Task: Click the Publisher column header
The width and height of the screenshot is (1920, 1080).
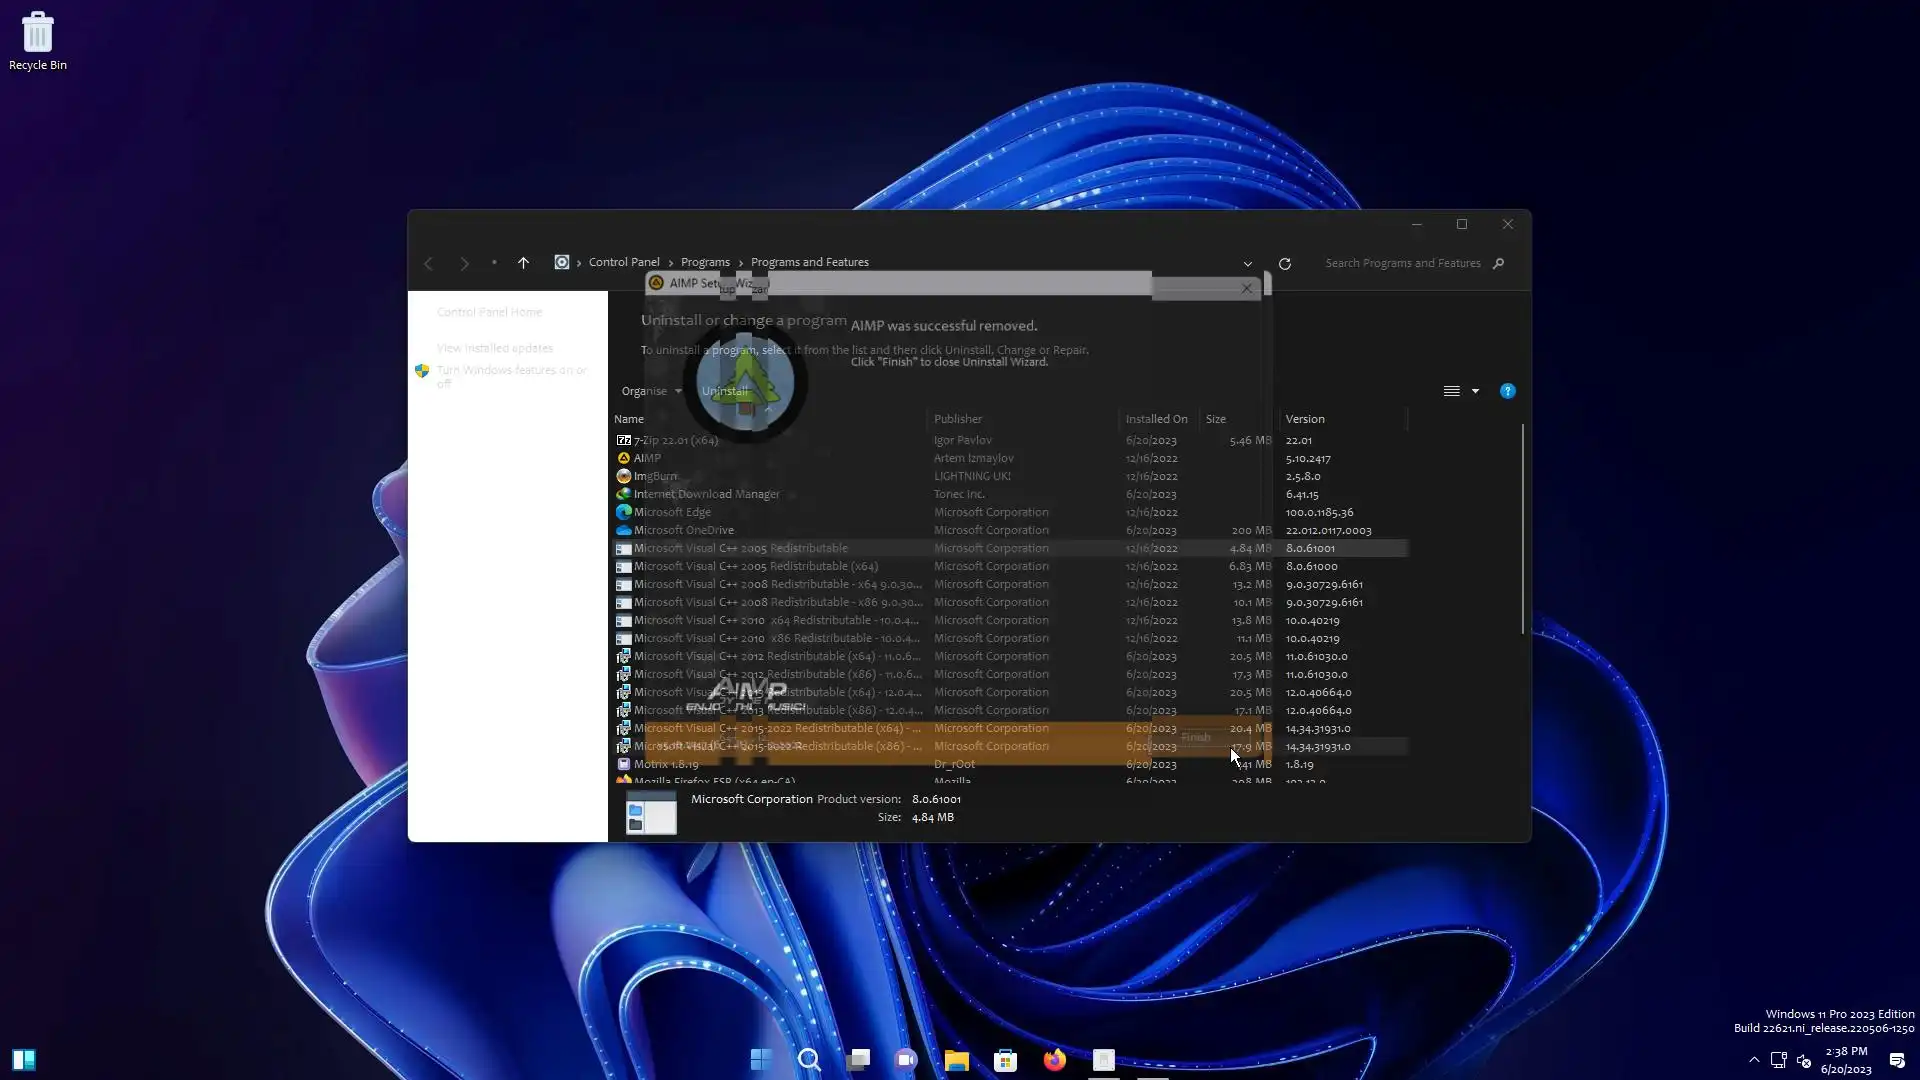Action: click(x=958, y=419)
